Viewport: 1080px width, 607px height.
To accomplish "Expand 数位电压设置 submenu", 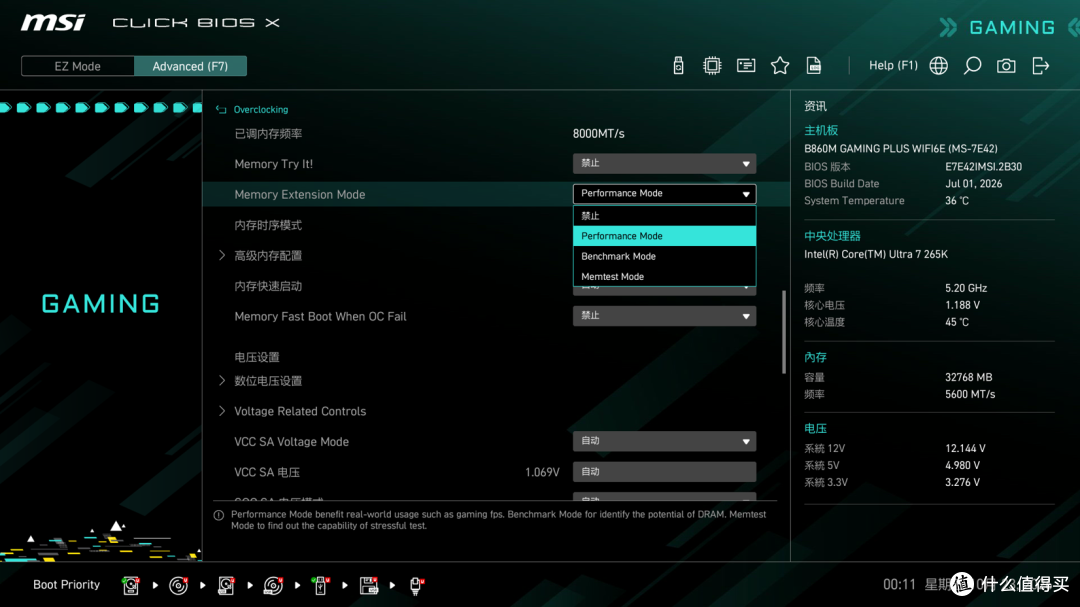I will (267, 381).
